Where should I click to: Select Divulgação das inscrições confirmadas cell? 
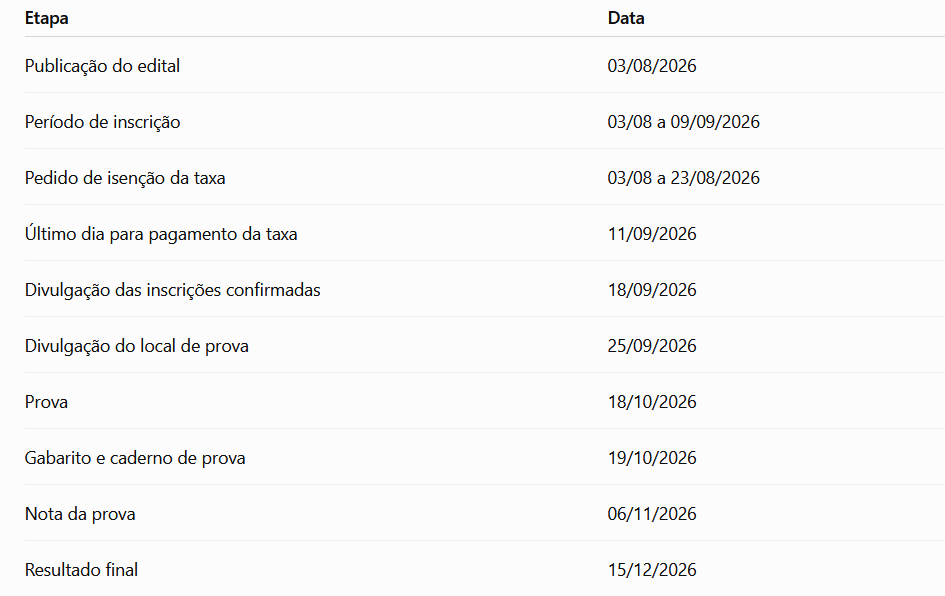[x=172, y=290]
